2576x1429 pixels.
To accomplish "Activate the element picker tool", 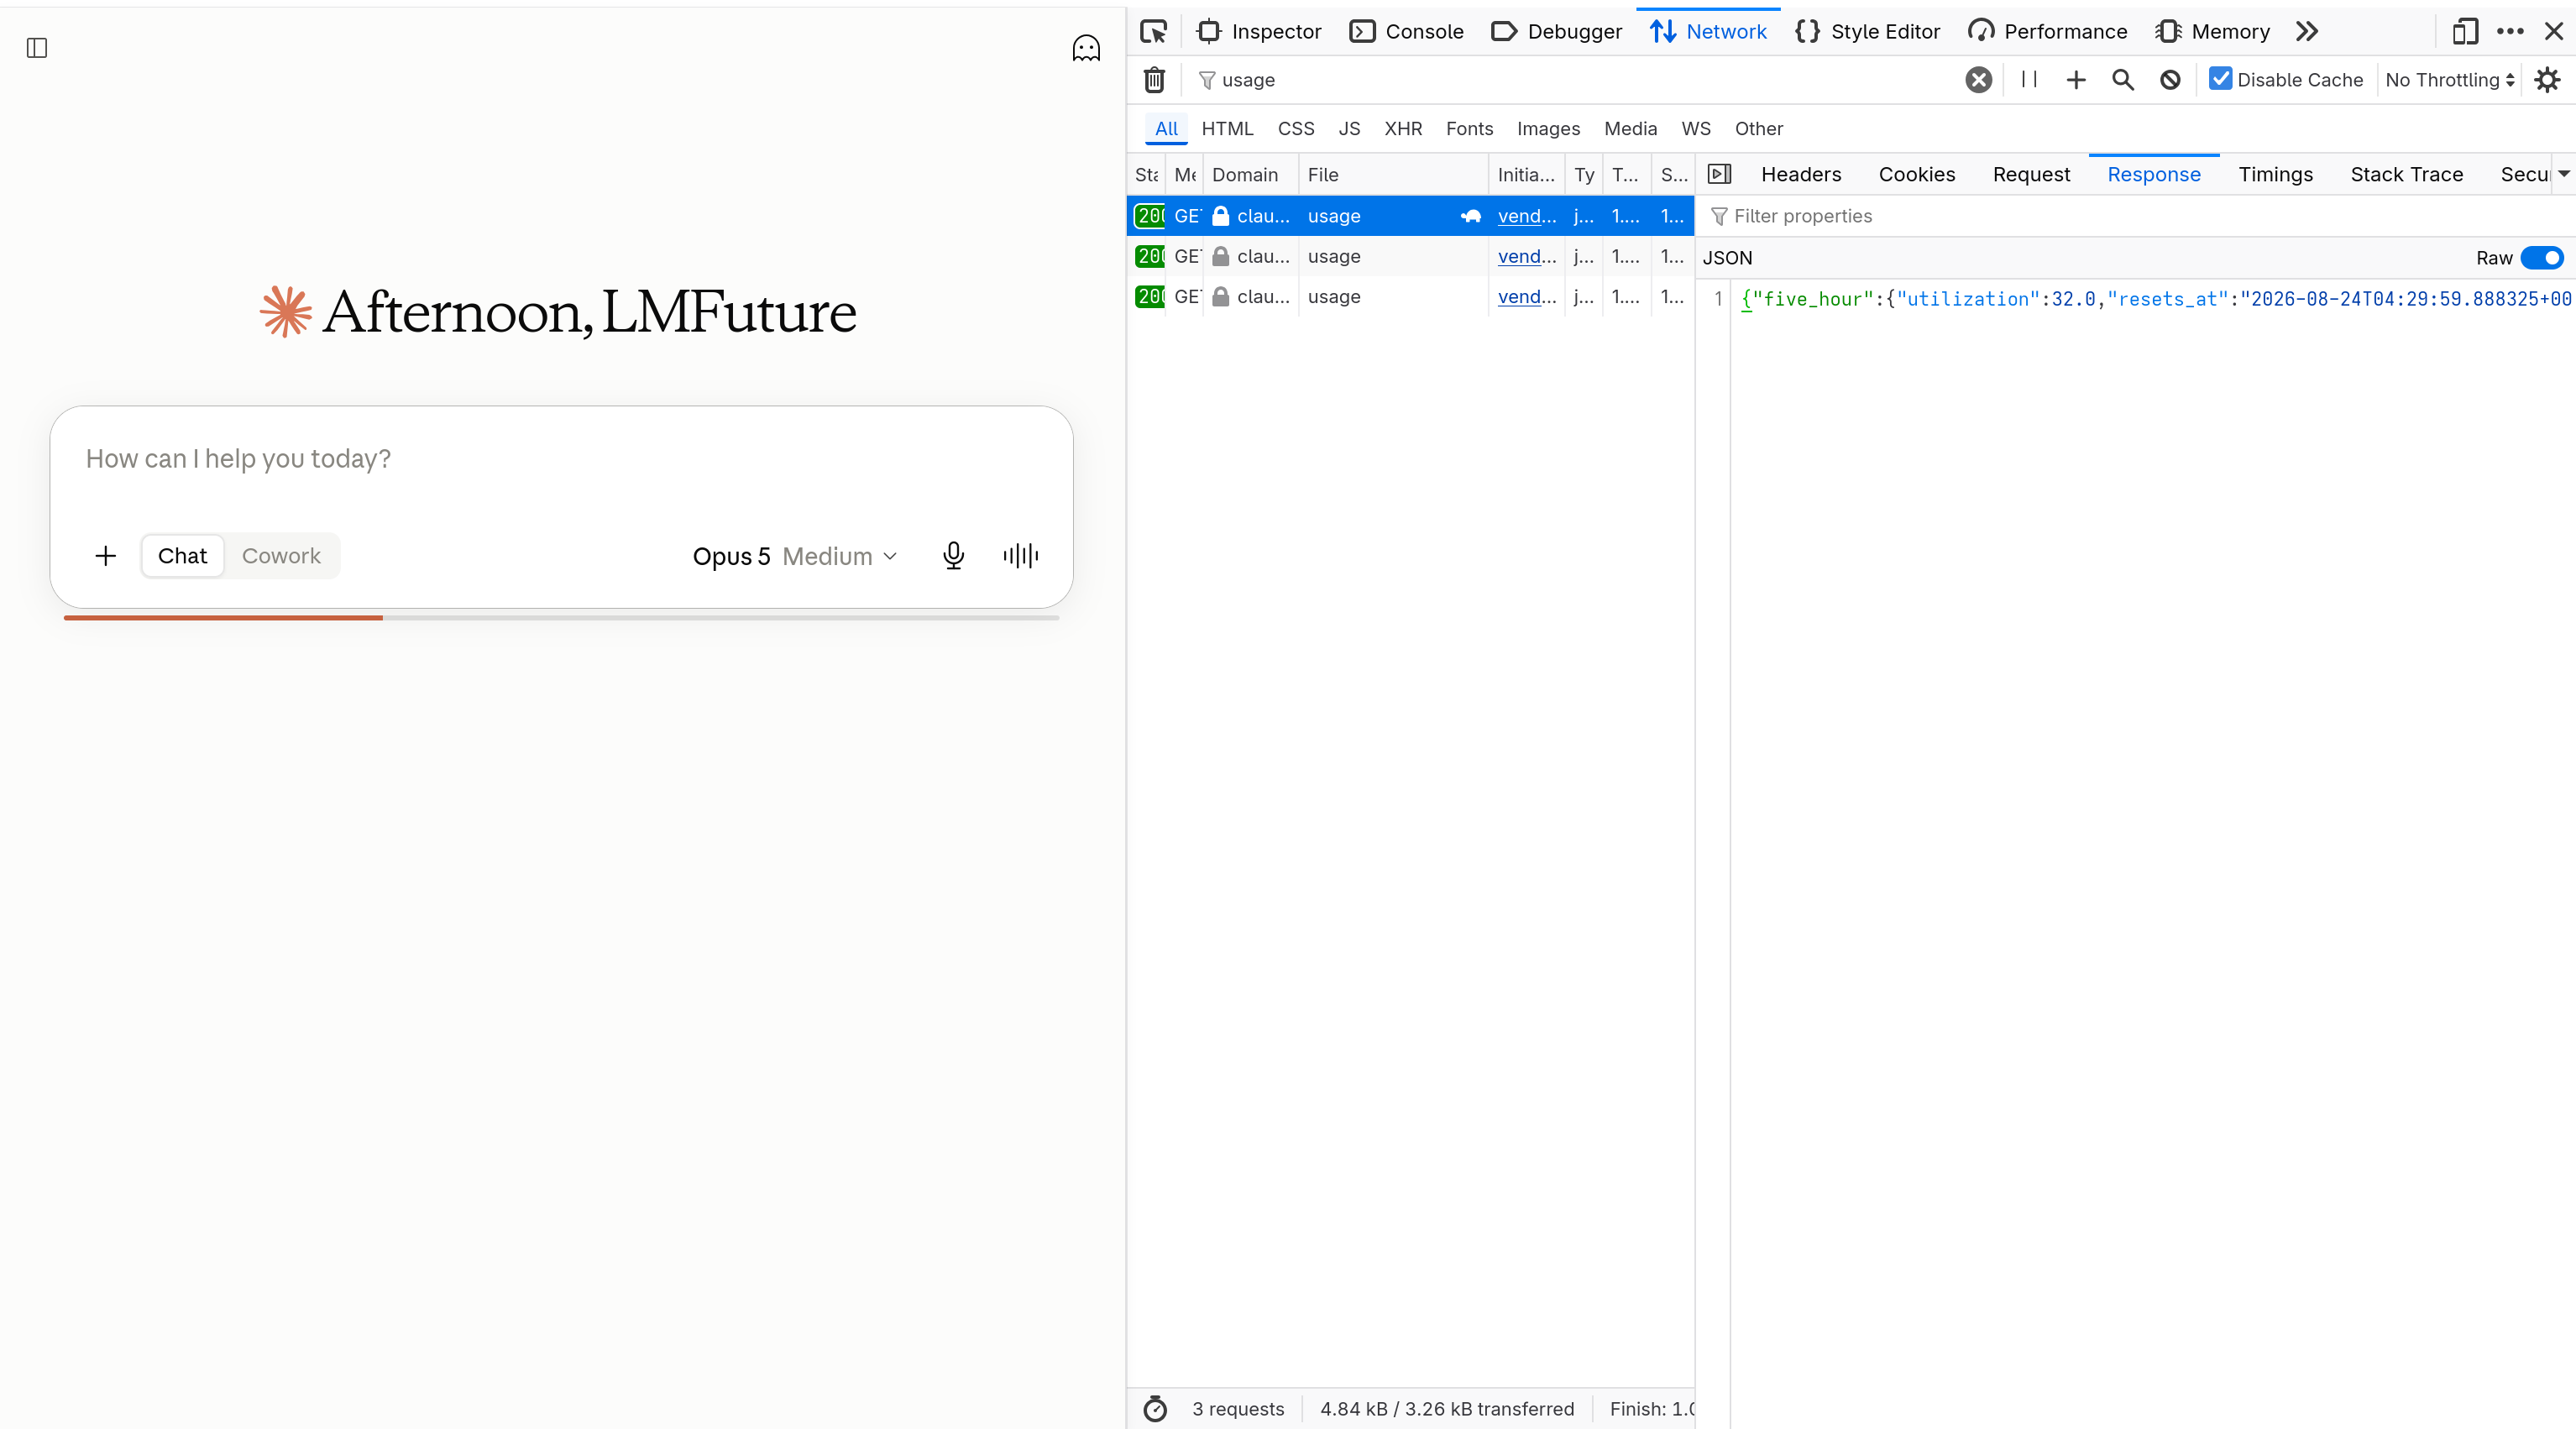I will 1153,31.
